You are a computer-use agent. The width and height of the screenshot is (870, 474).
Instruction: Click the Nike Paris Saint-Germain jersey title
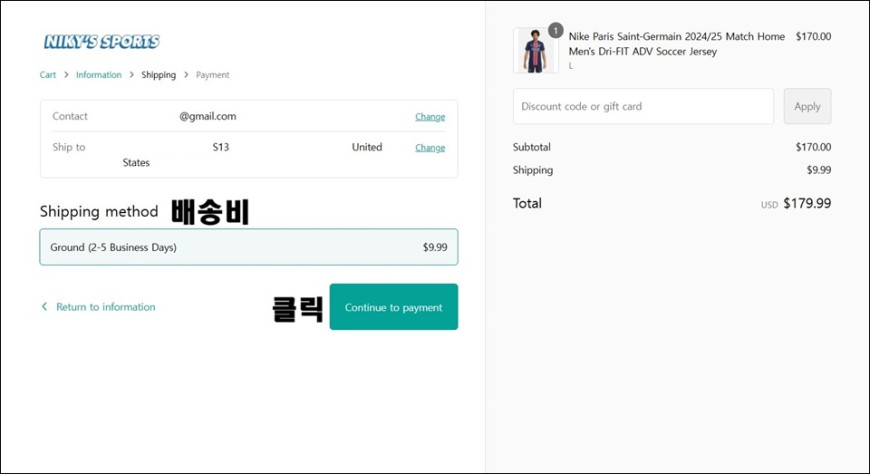(x=676, y=44)
